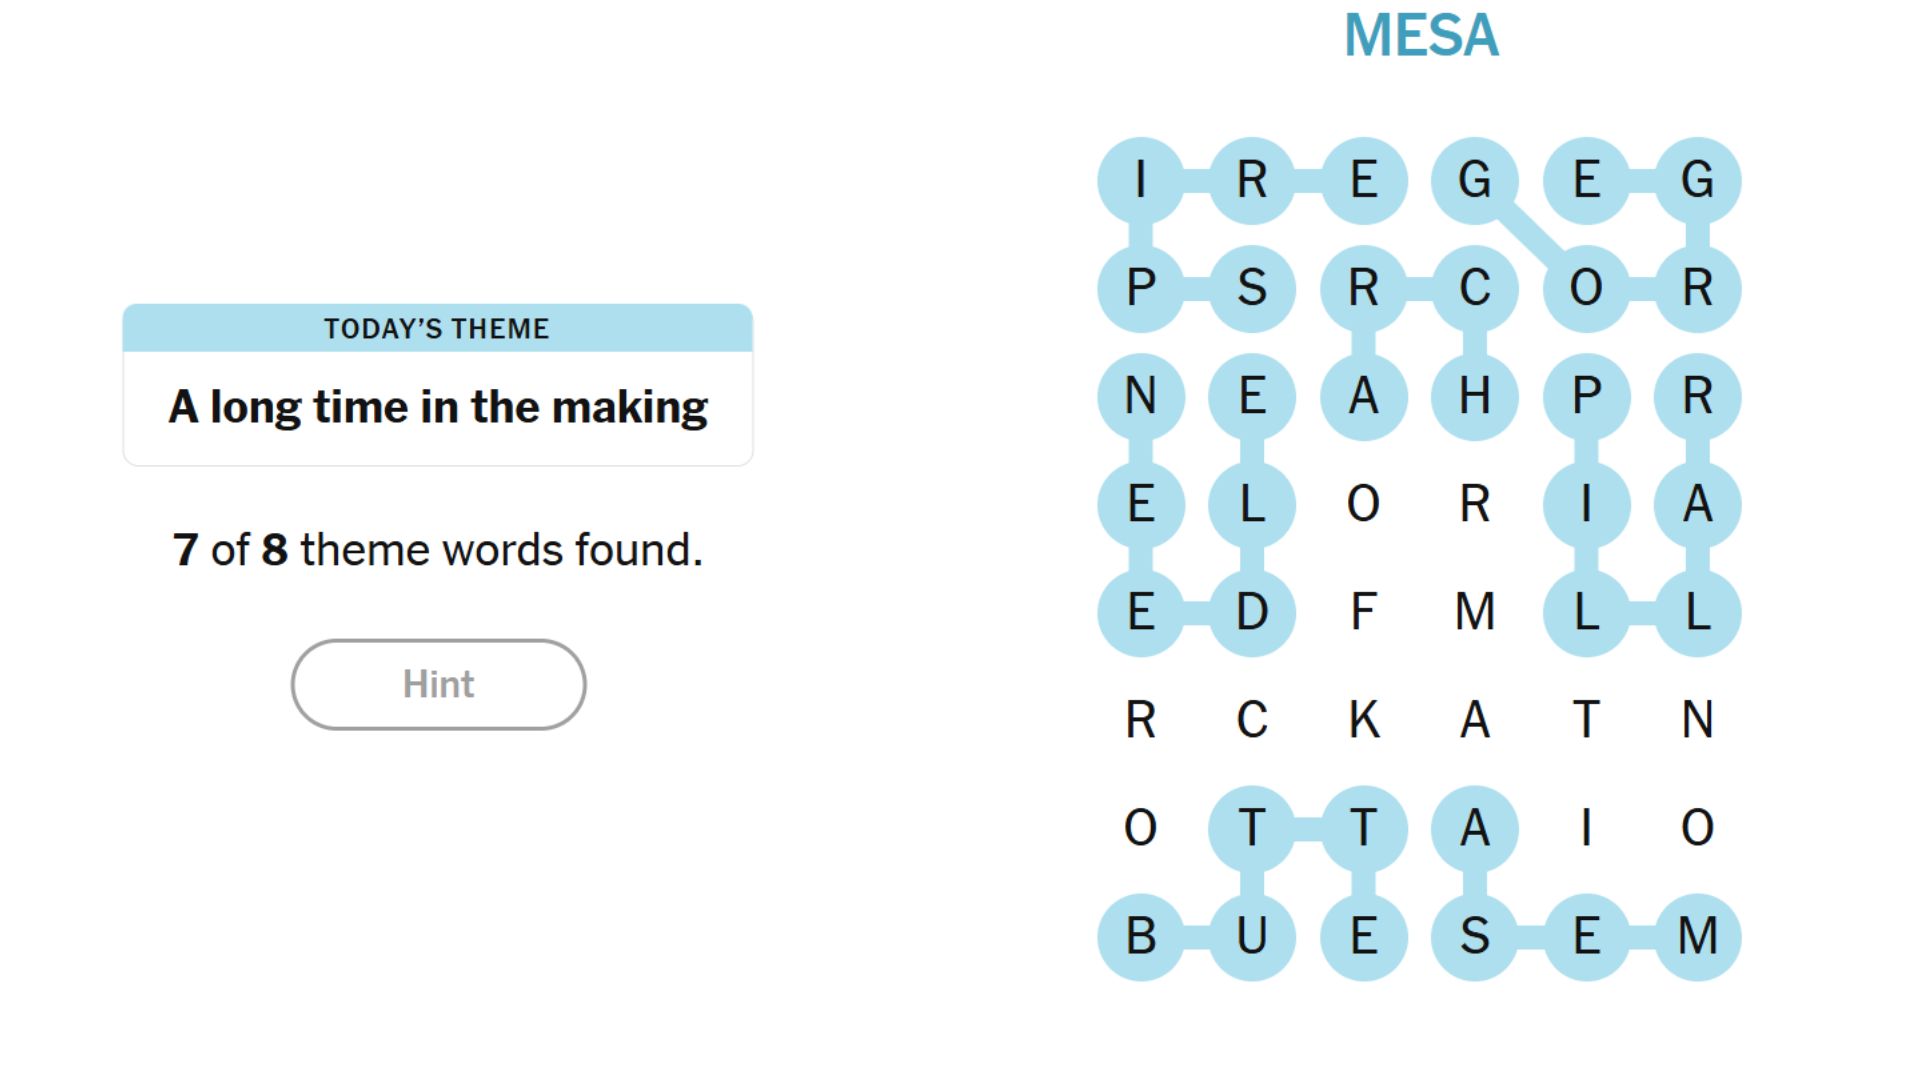Select the letter U between B and E

[x=1253, y=935]
